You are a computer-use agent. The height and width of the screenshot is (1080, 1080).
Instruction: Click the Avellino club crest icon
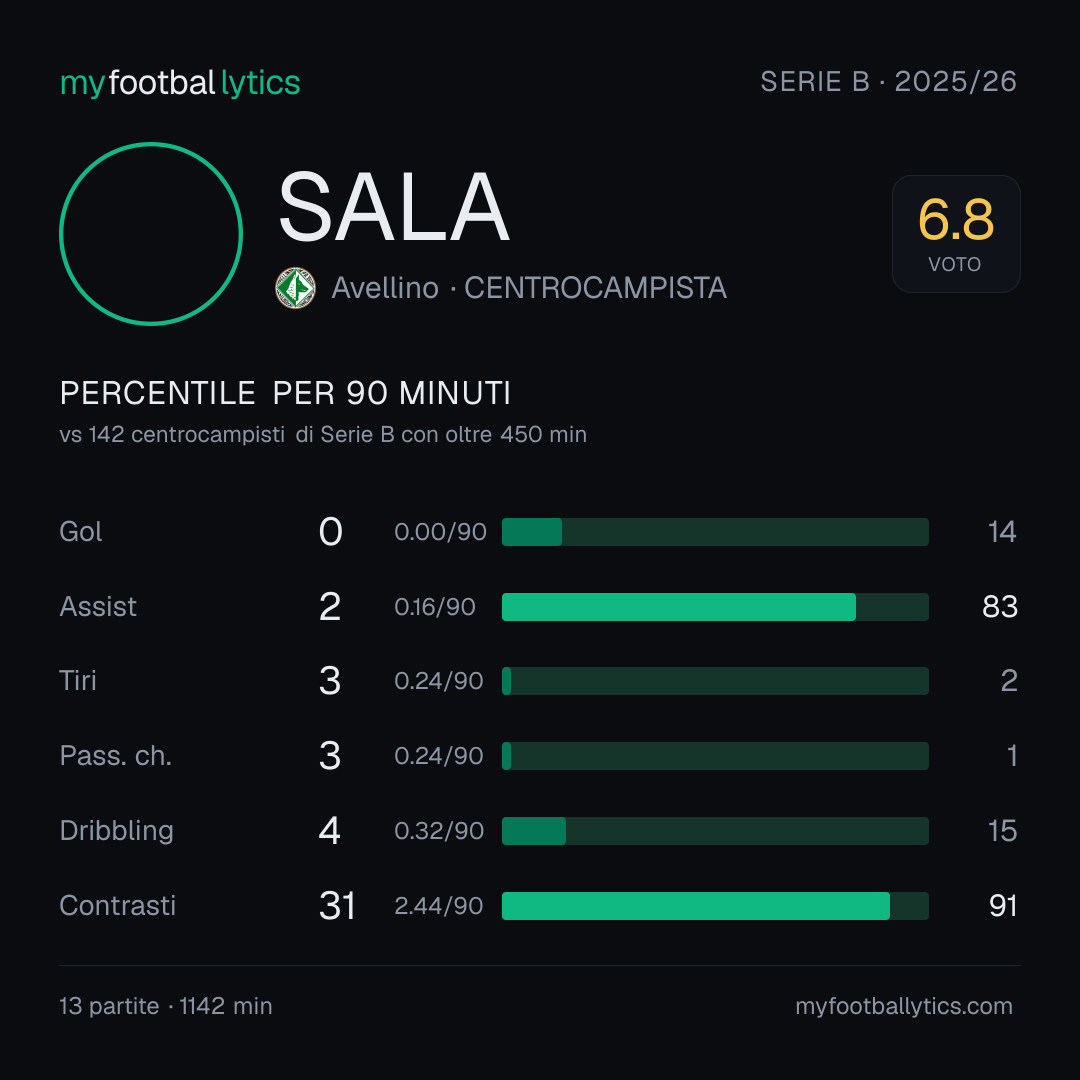[295, 288]
